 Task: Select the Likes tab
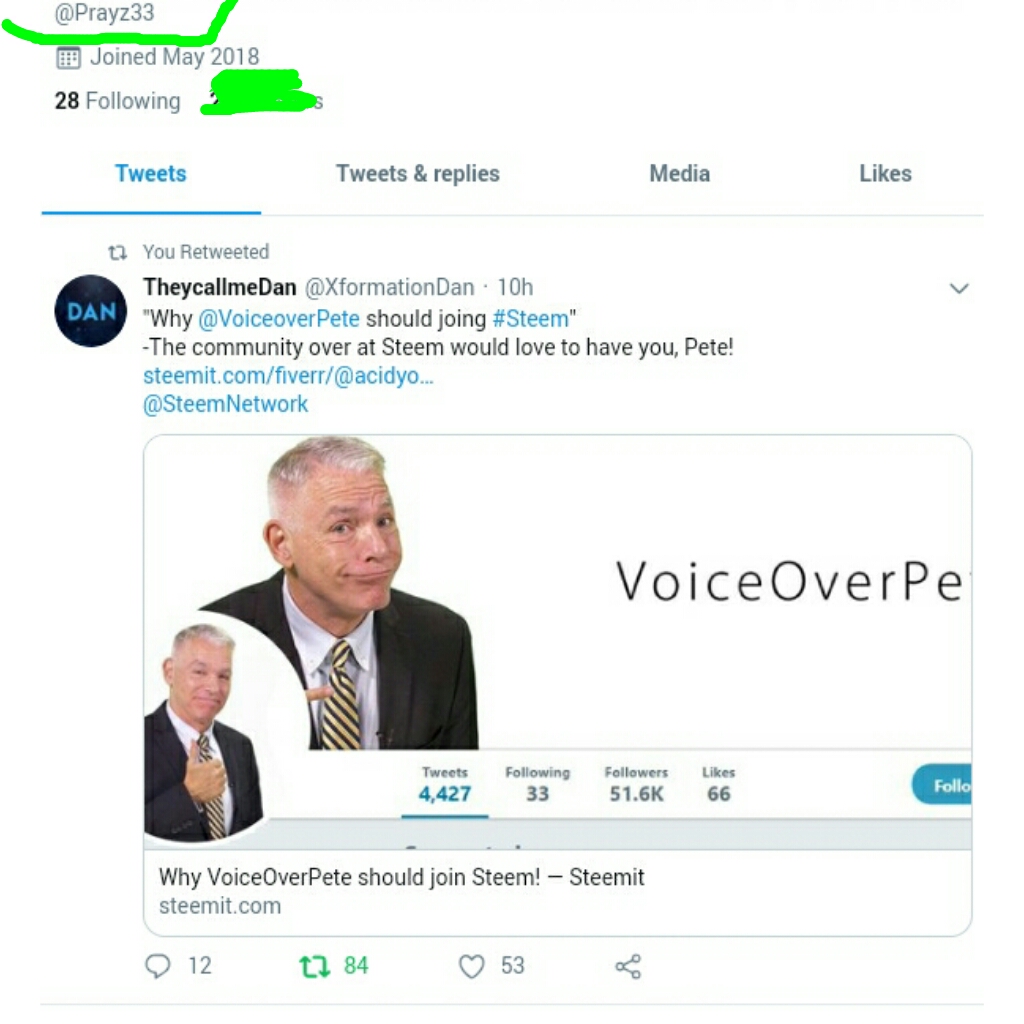pyautogui.click(x=886, y=174)
